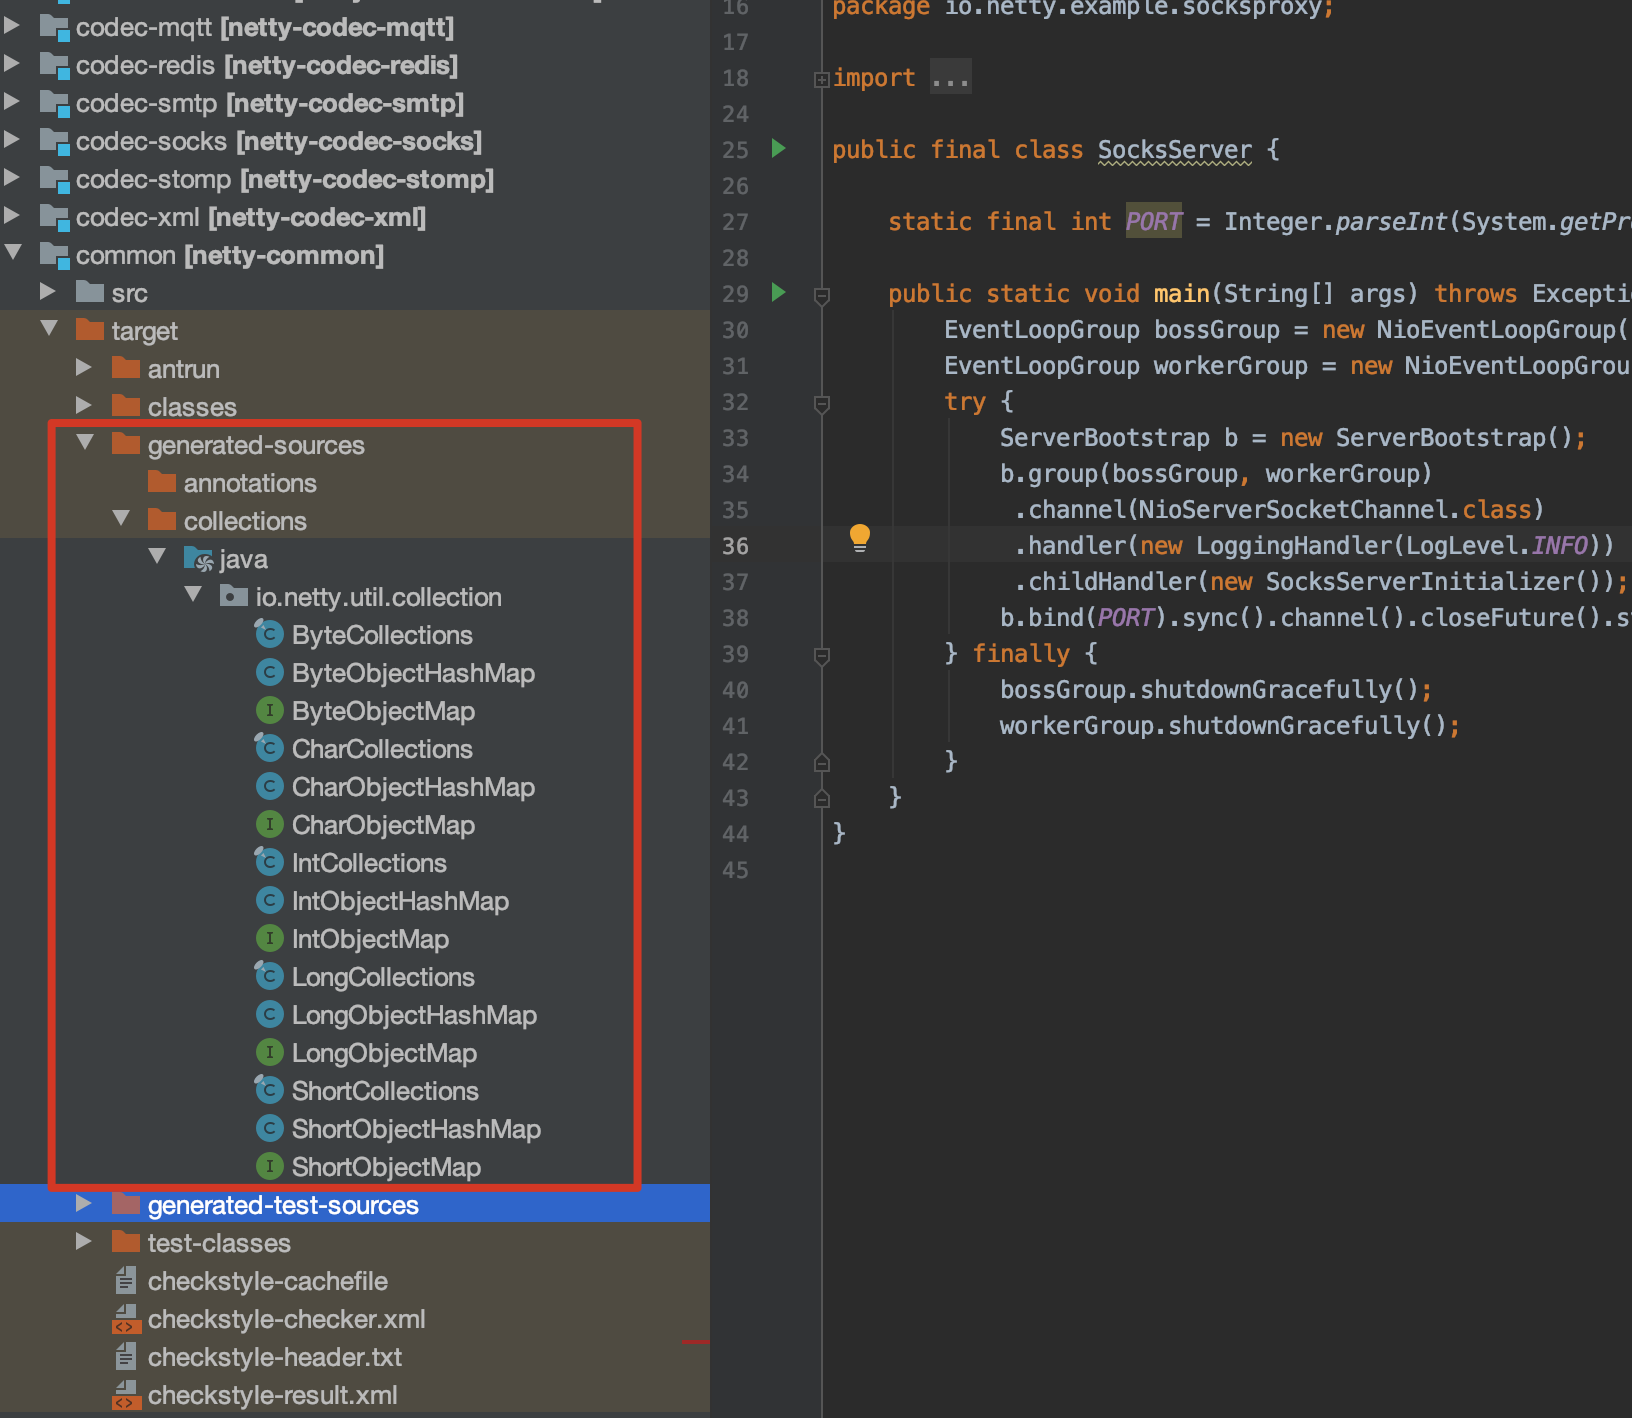The image size is (1632, 1418).
Task: Click CharCollections class icon
Action: 269,748
